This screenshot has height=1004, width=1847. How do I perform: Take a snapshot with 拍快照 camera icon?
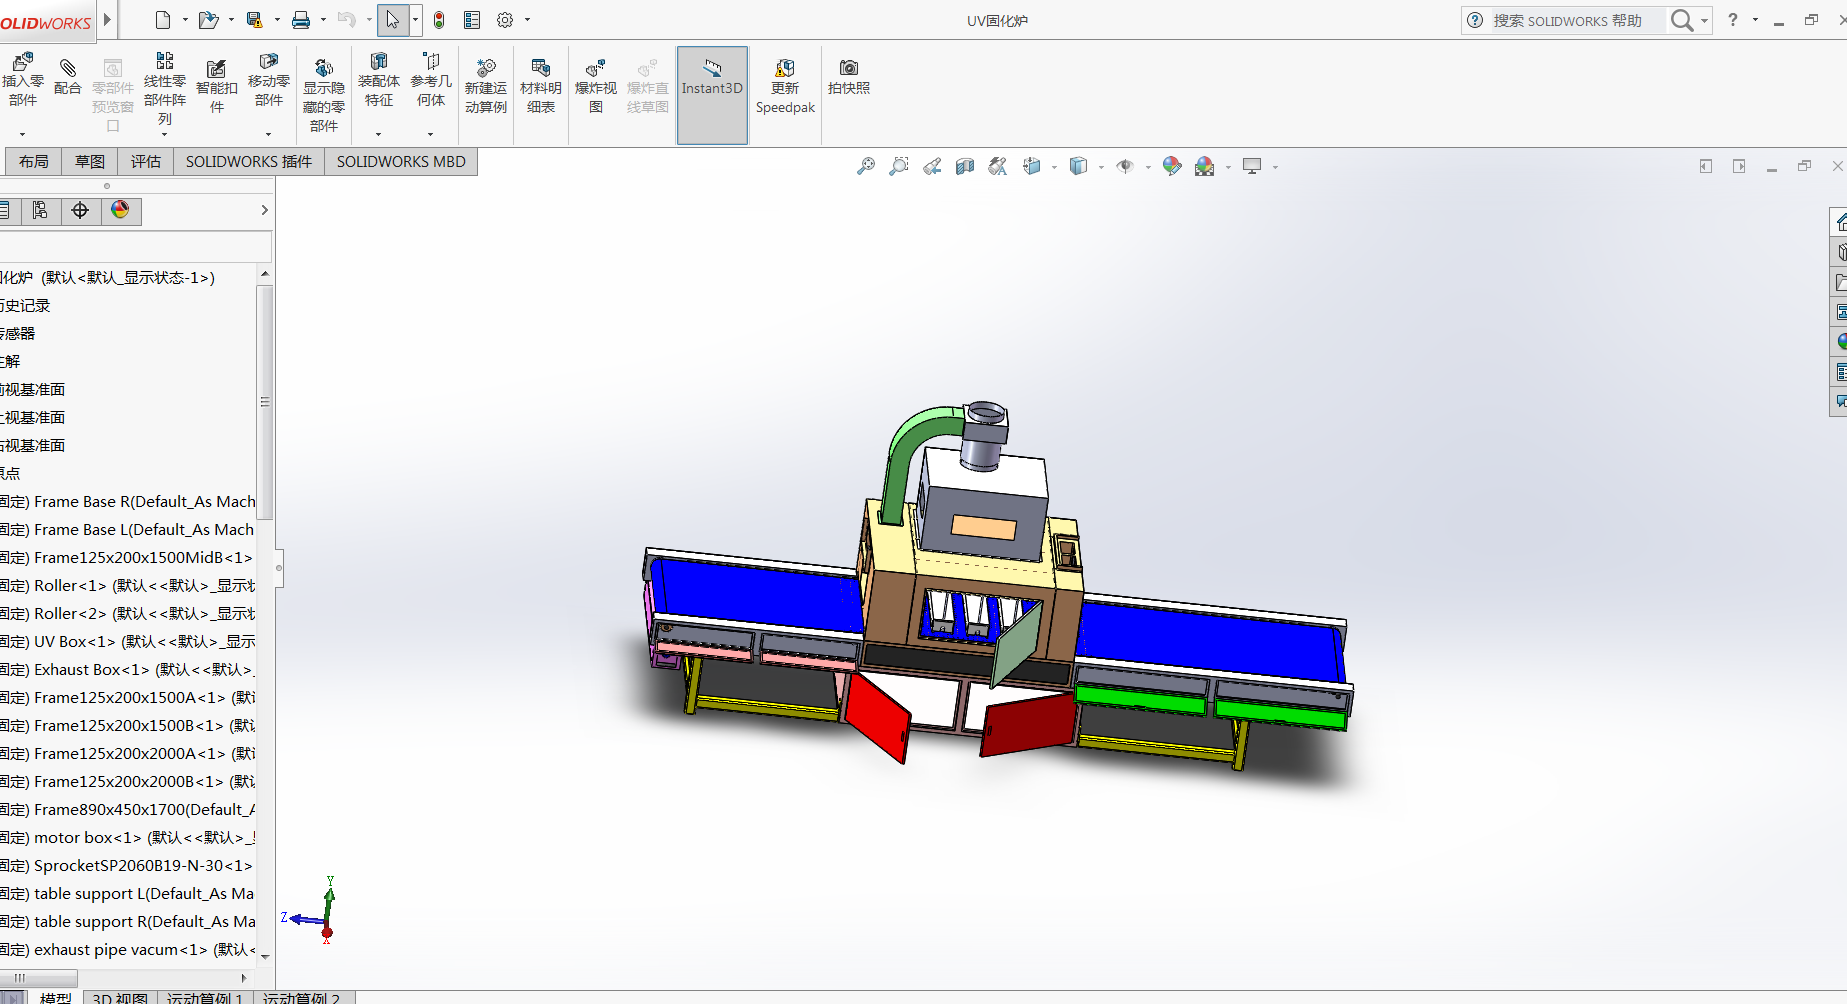coord(848,76)
